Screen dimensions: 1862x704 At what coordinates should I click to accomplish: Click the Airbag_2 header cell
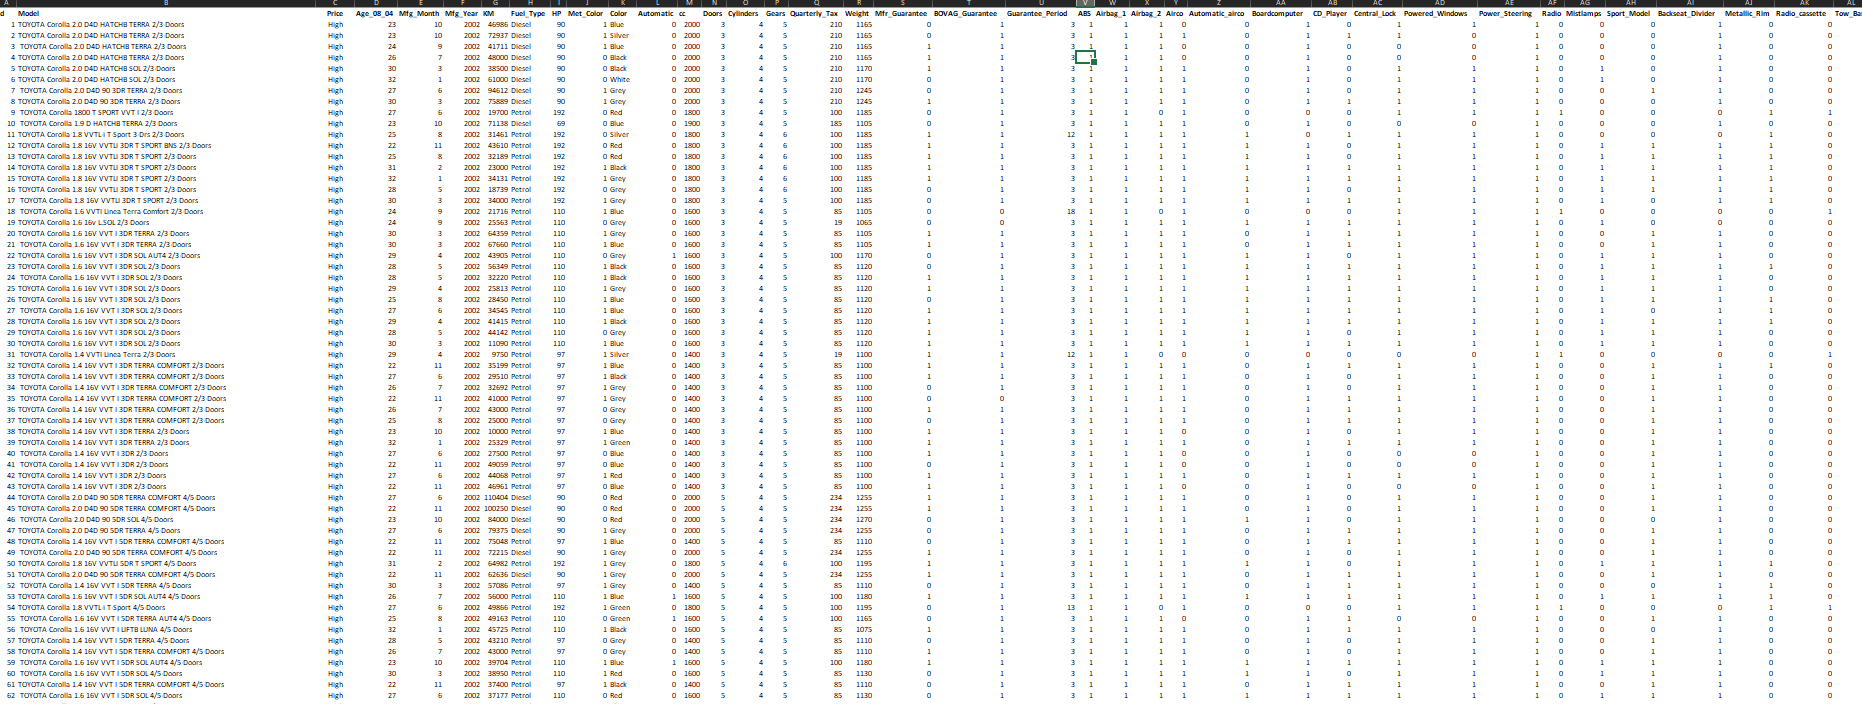(x=1146, y=14)
